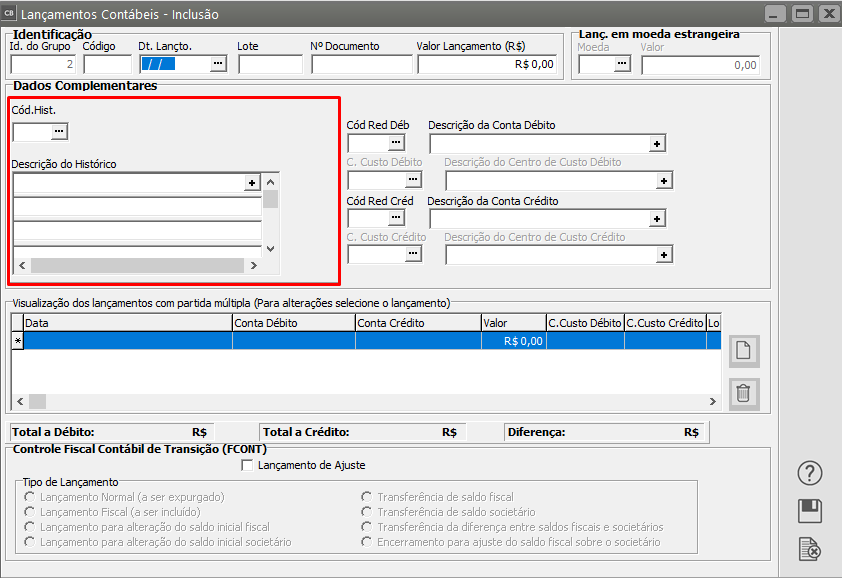Click the Conta Débito column header
This screenshot has width=842, height=578.
pos(293,323)
